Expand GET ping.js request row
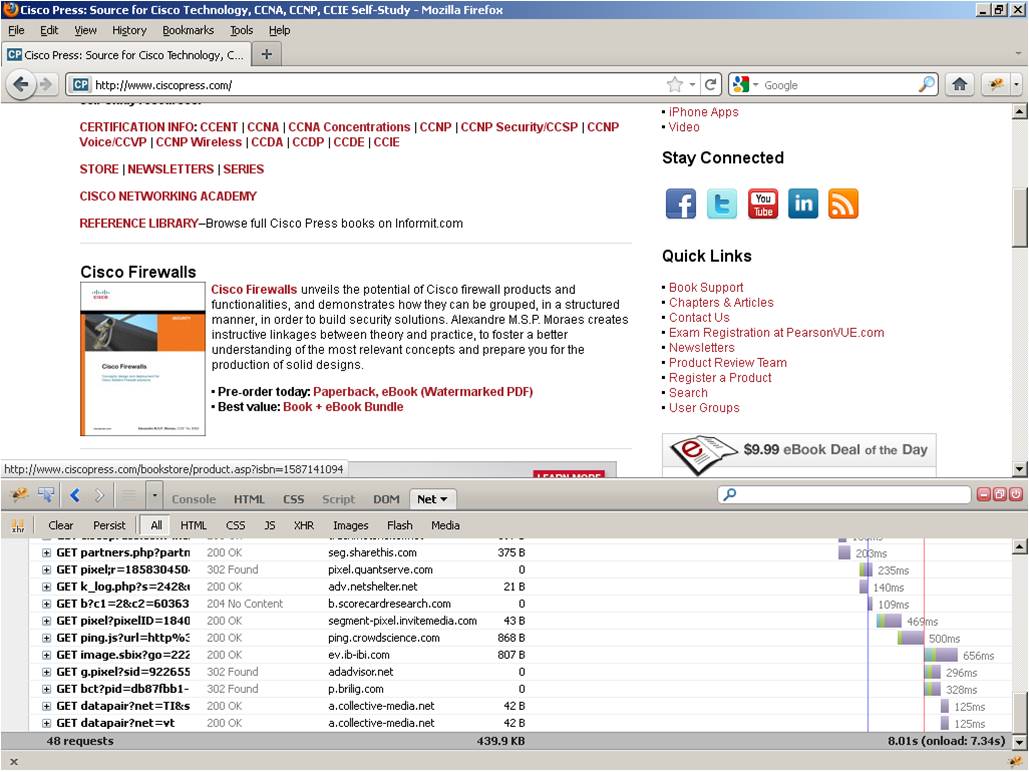The image size is (1029, 772). [x=46, y=638]
